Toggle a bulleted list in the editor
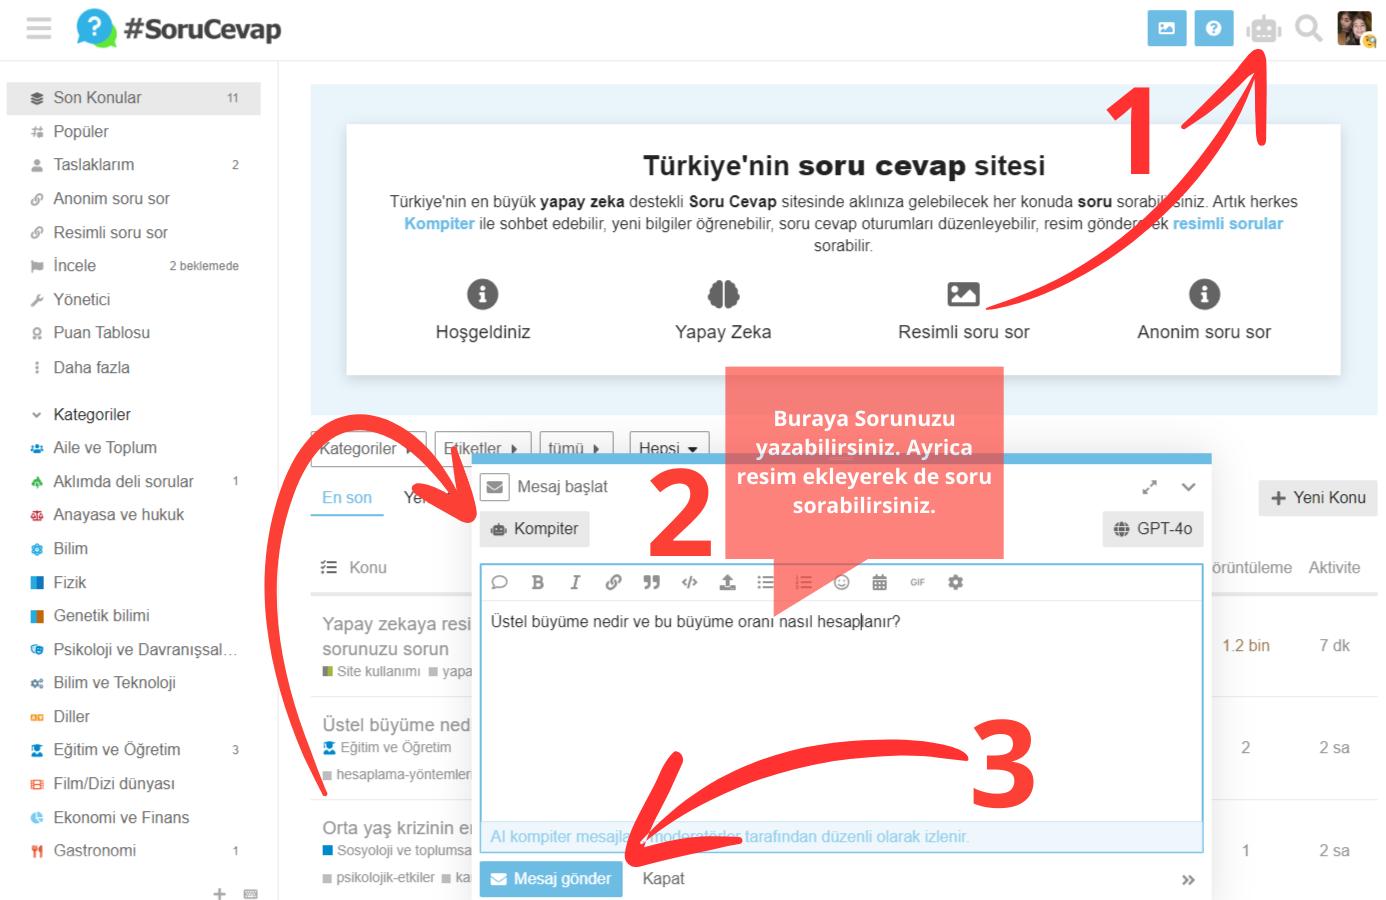The width and height of the screenshot is (1386, 900). [x=765, y=581]
